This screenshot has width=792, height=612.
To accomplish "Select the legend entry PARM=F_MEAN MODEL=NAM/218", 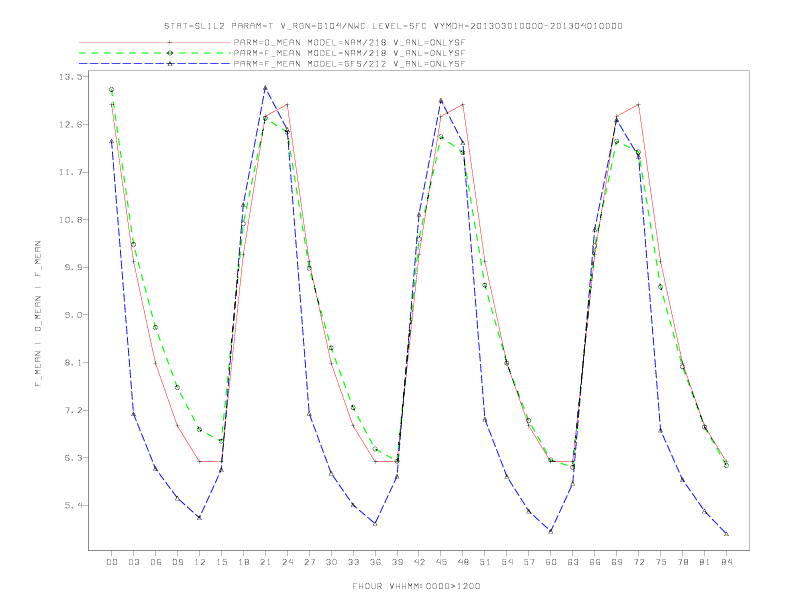I will point(349,53).
